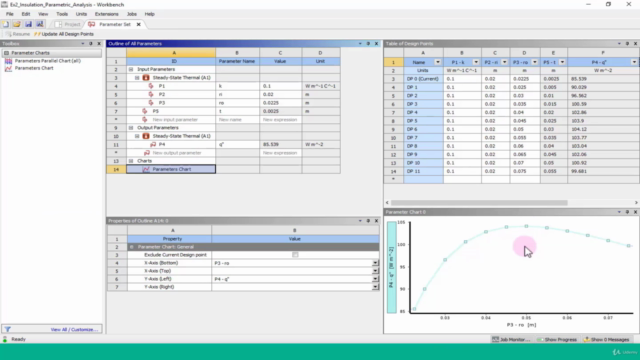Collapse output Steady-State Thermal (A1) node

[137, 136]
